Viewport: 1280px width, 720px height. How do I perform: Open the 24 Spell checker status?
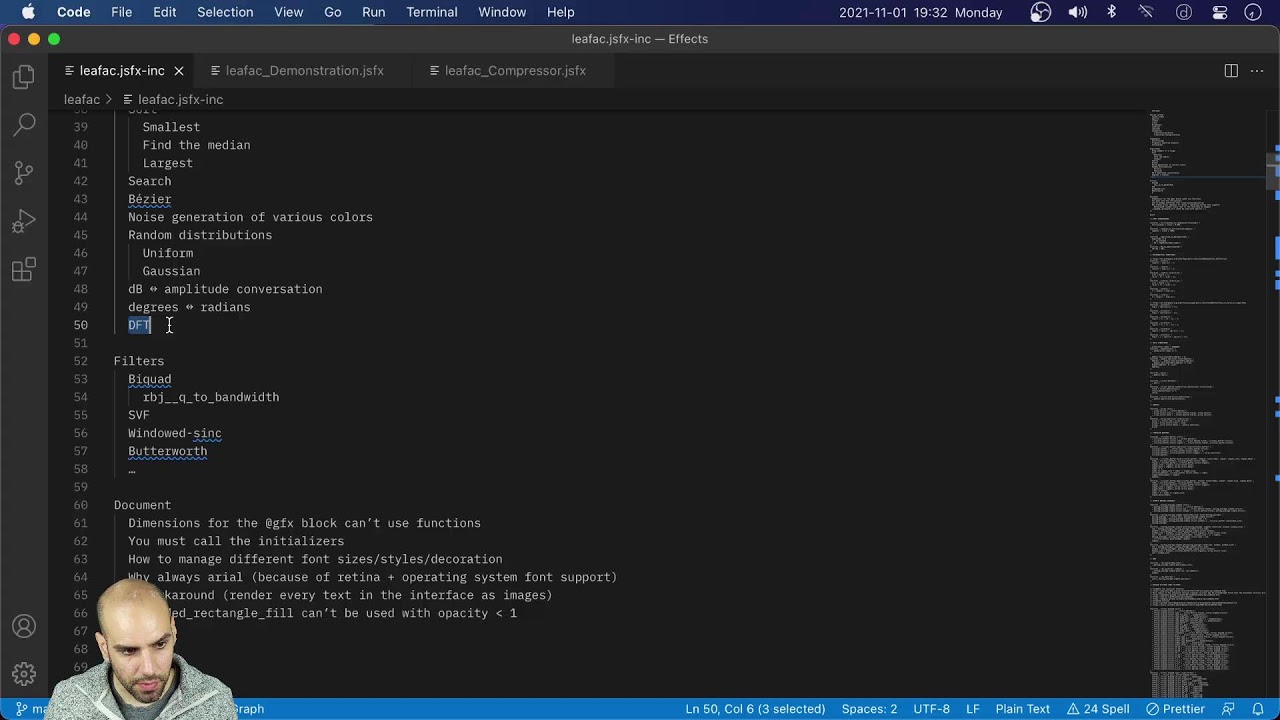coord(1098,709)
